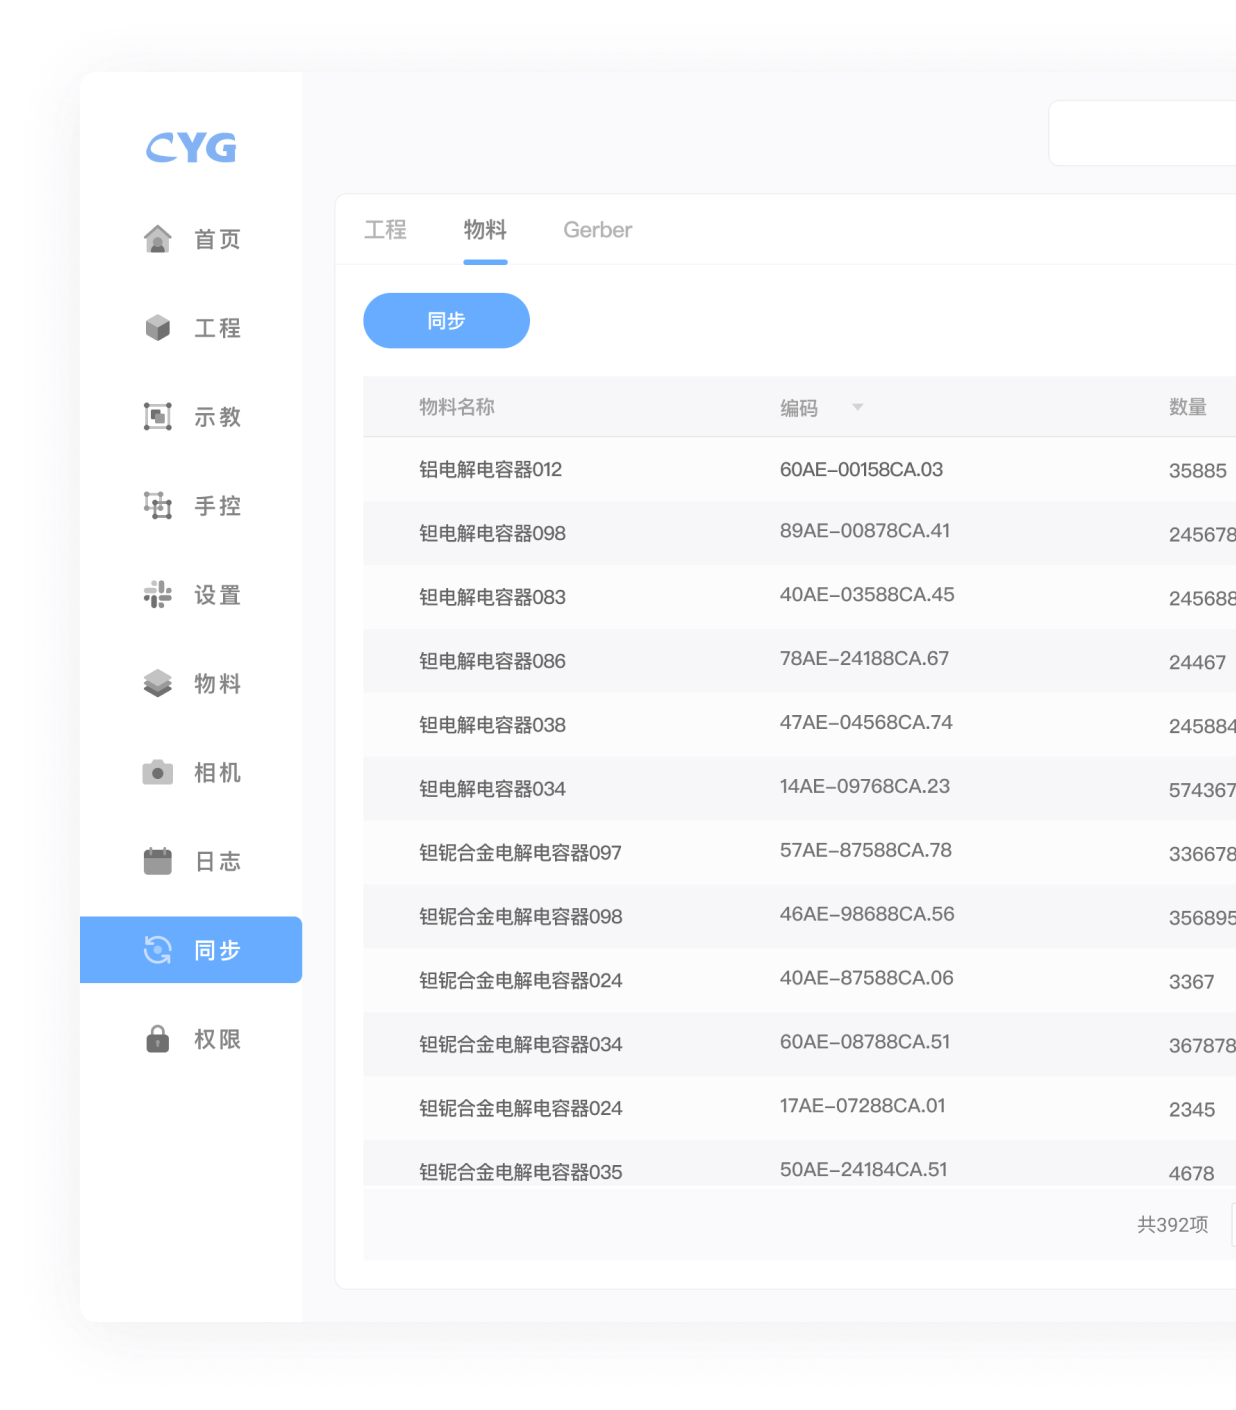Screen dimensions: 1236x1410
Task: Select row 钽铌合金电解电容器035
Action: 800,1163
